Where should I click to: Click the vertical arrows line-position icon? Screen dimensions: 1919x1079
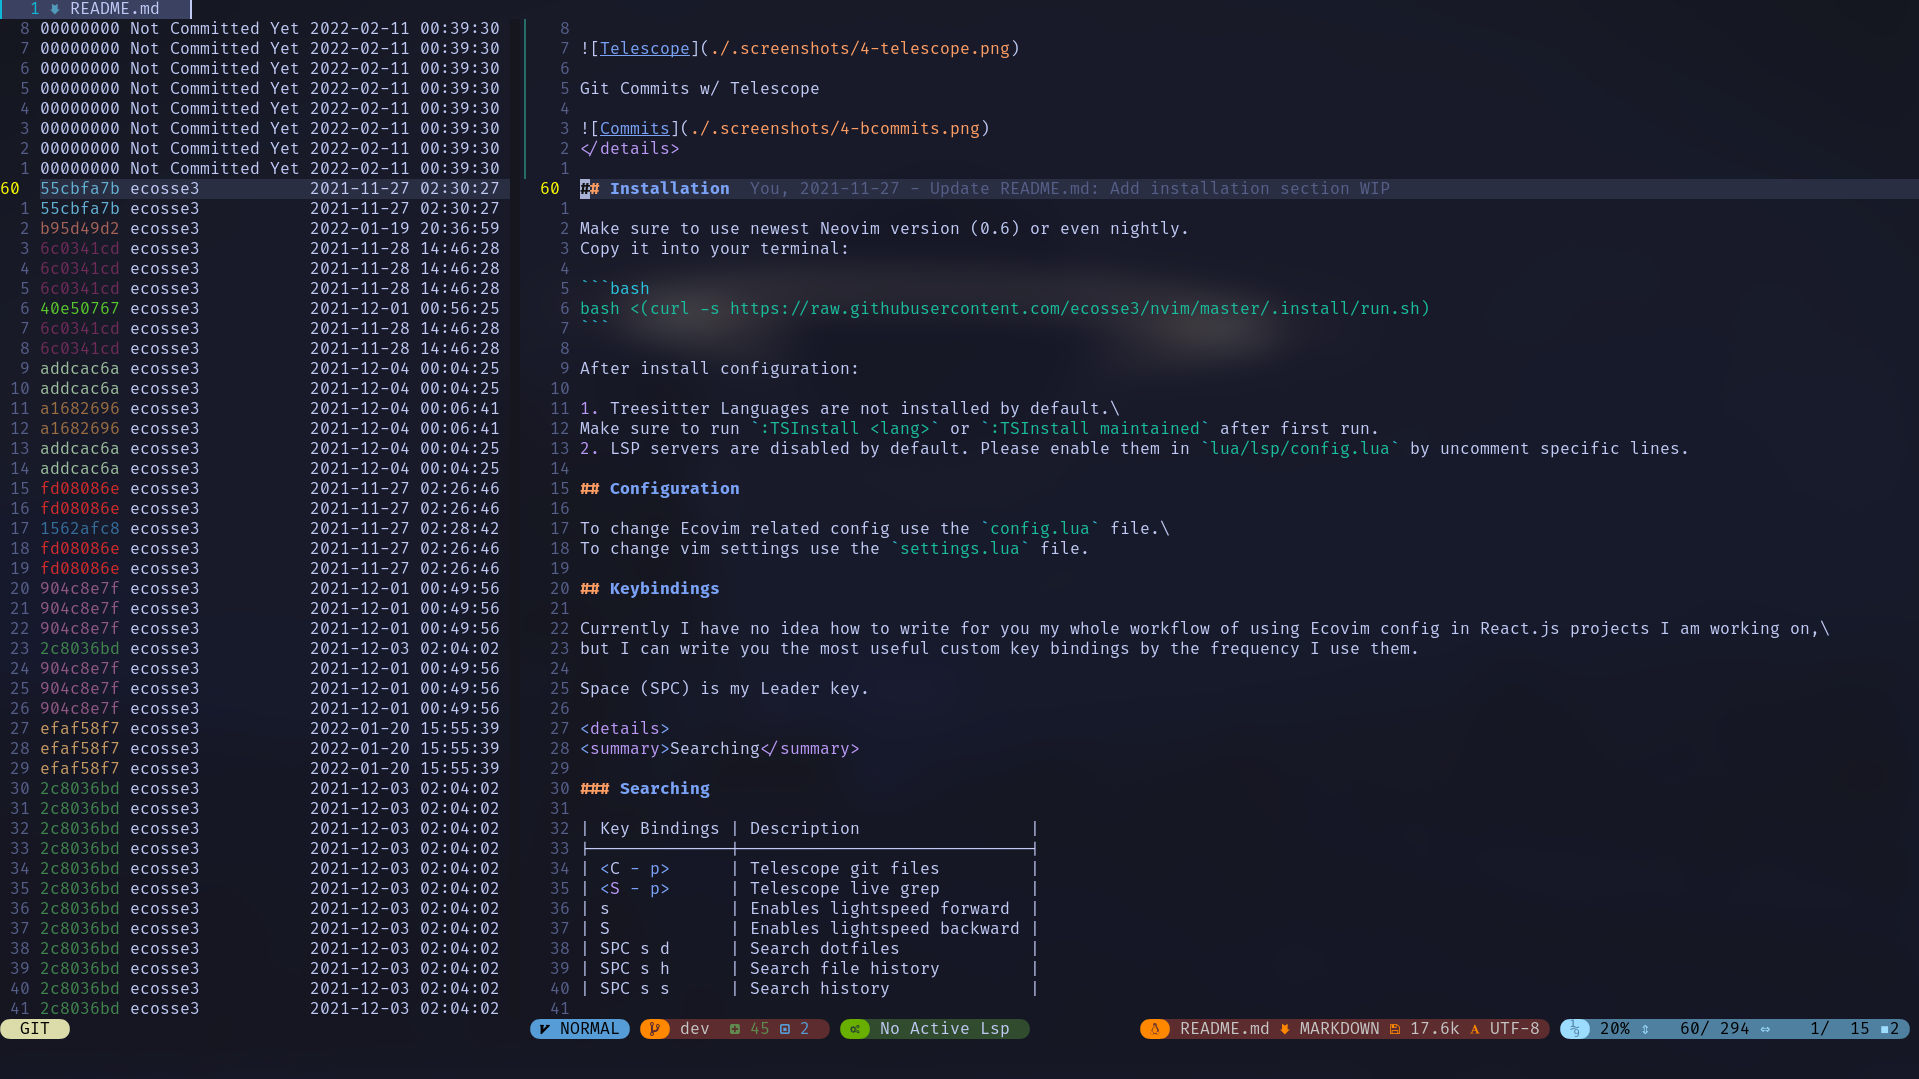click(x=1645, y=1029)
